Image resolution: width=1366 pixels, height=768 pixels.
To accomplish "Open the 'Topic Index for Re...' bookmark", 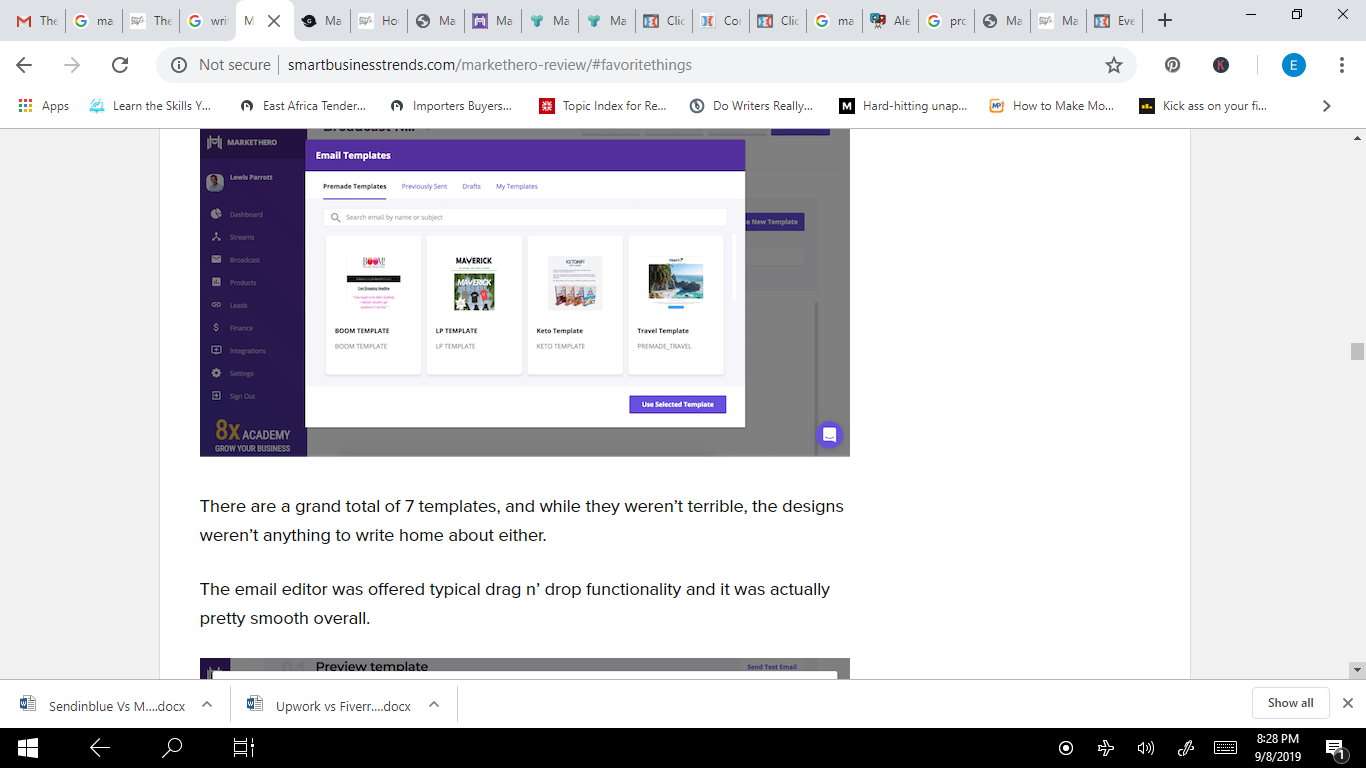I will coord(603,106).
